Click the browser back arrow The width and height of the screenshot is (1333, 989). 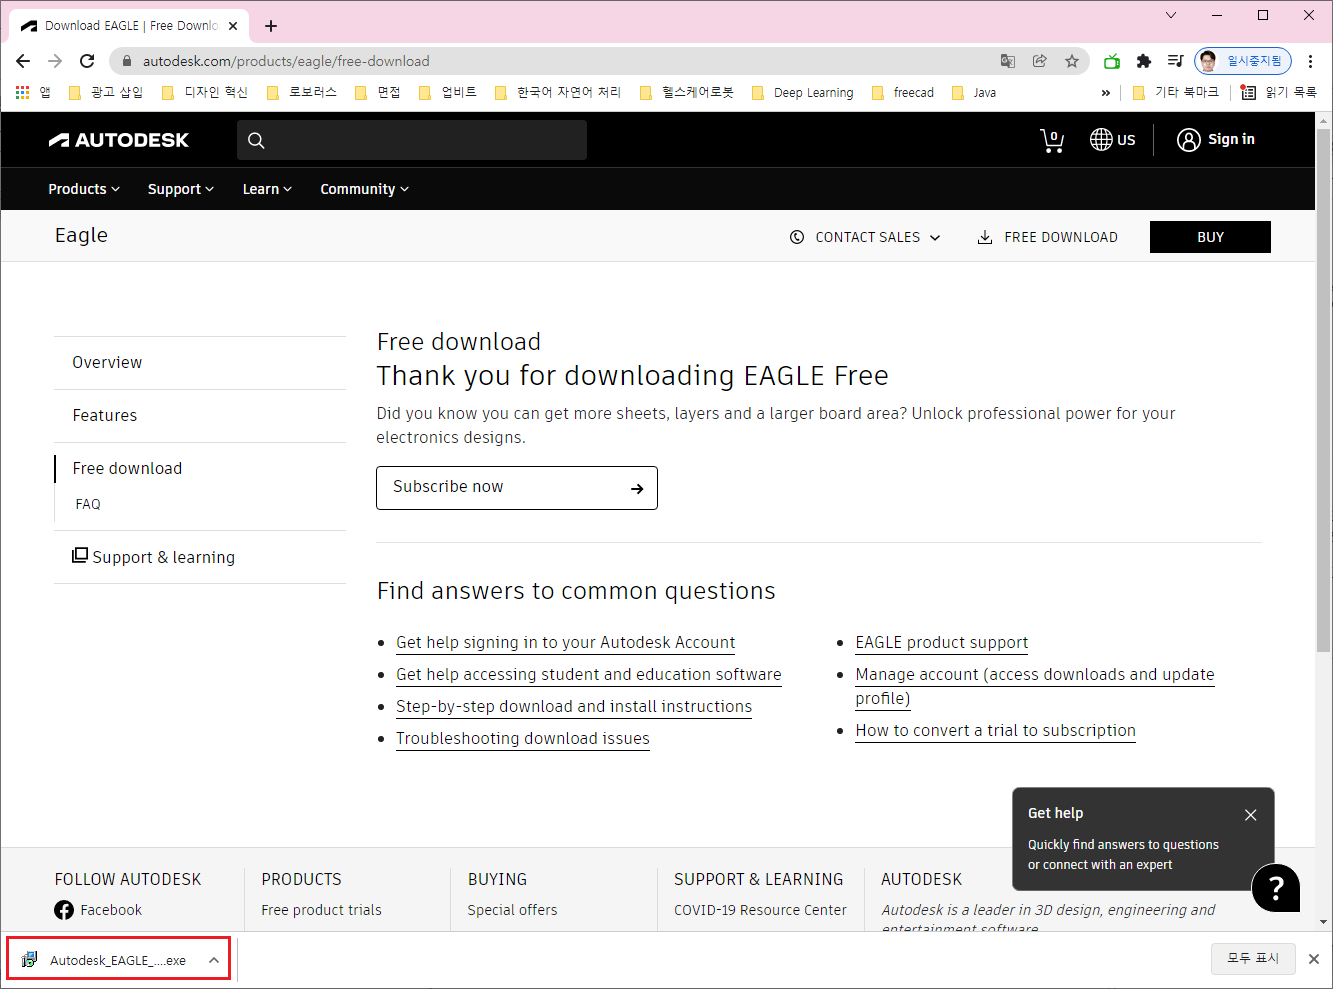(x=23, y=61)
